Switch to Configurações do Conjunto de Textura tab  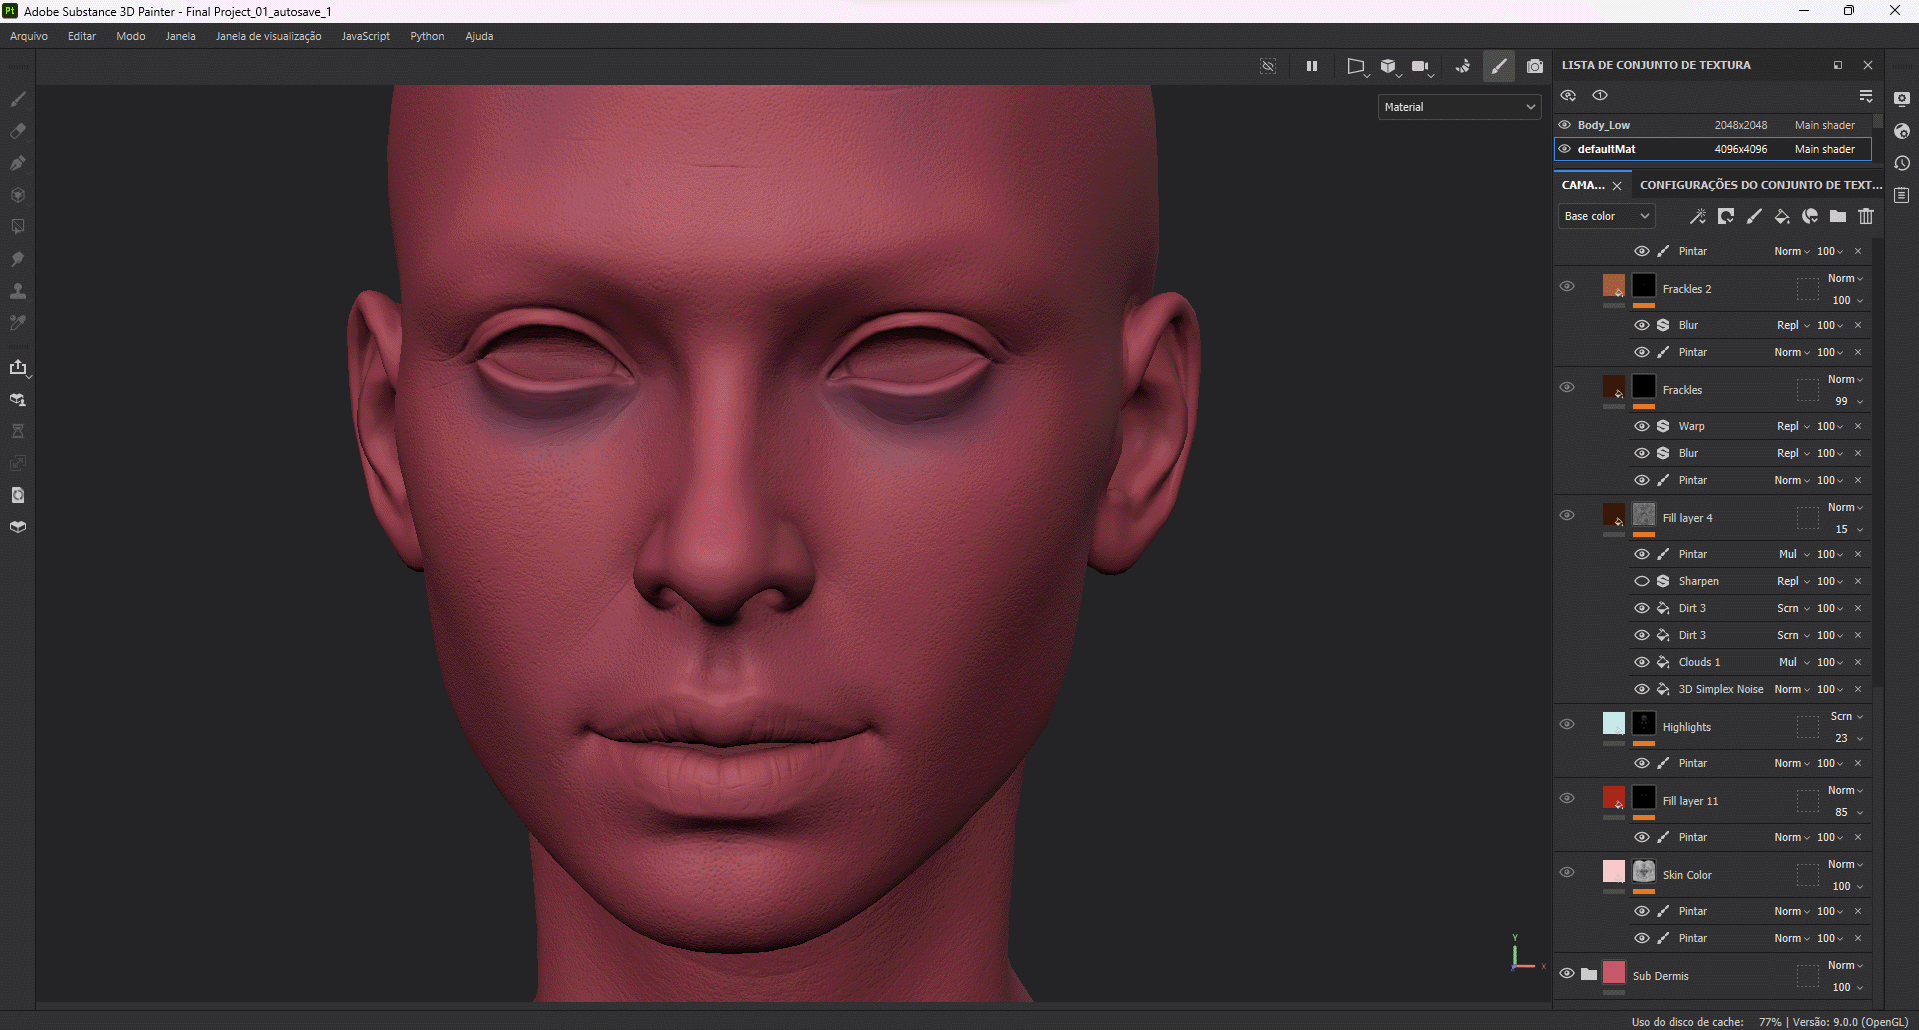[1760, 185]
